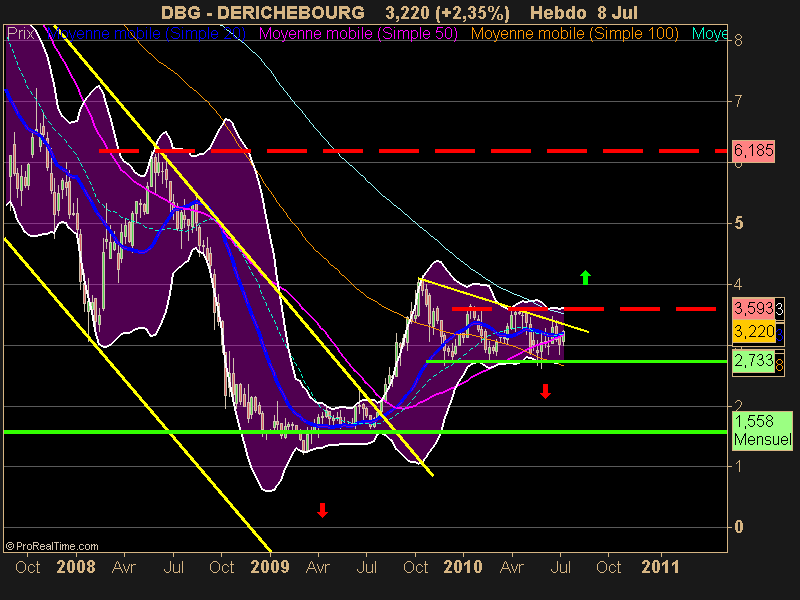Select the Moyenne mobile (Simple 20) legend
Viewport: 800px width, 600px height.
click(x=146, y=34)
